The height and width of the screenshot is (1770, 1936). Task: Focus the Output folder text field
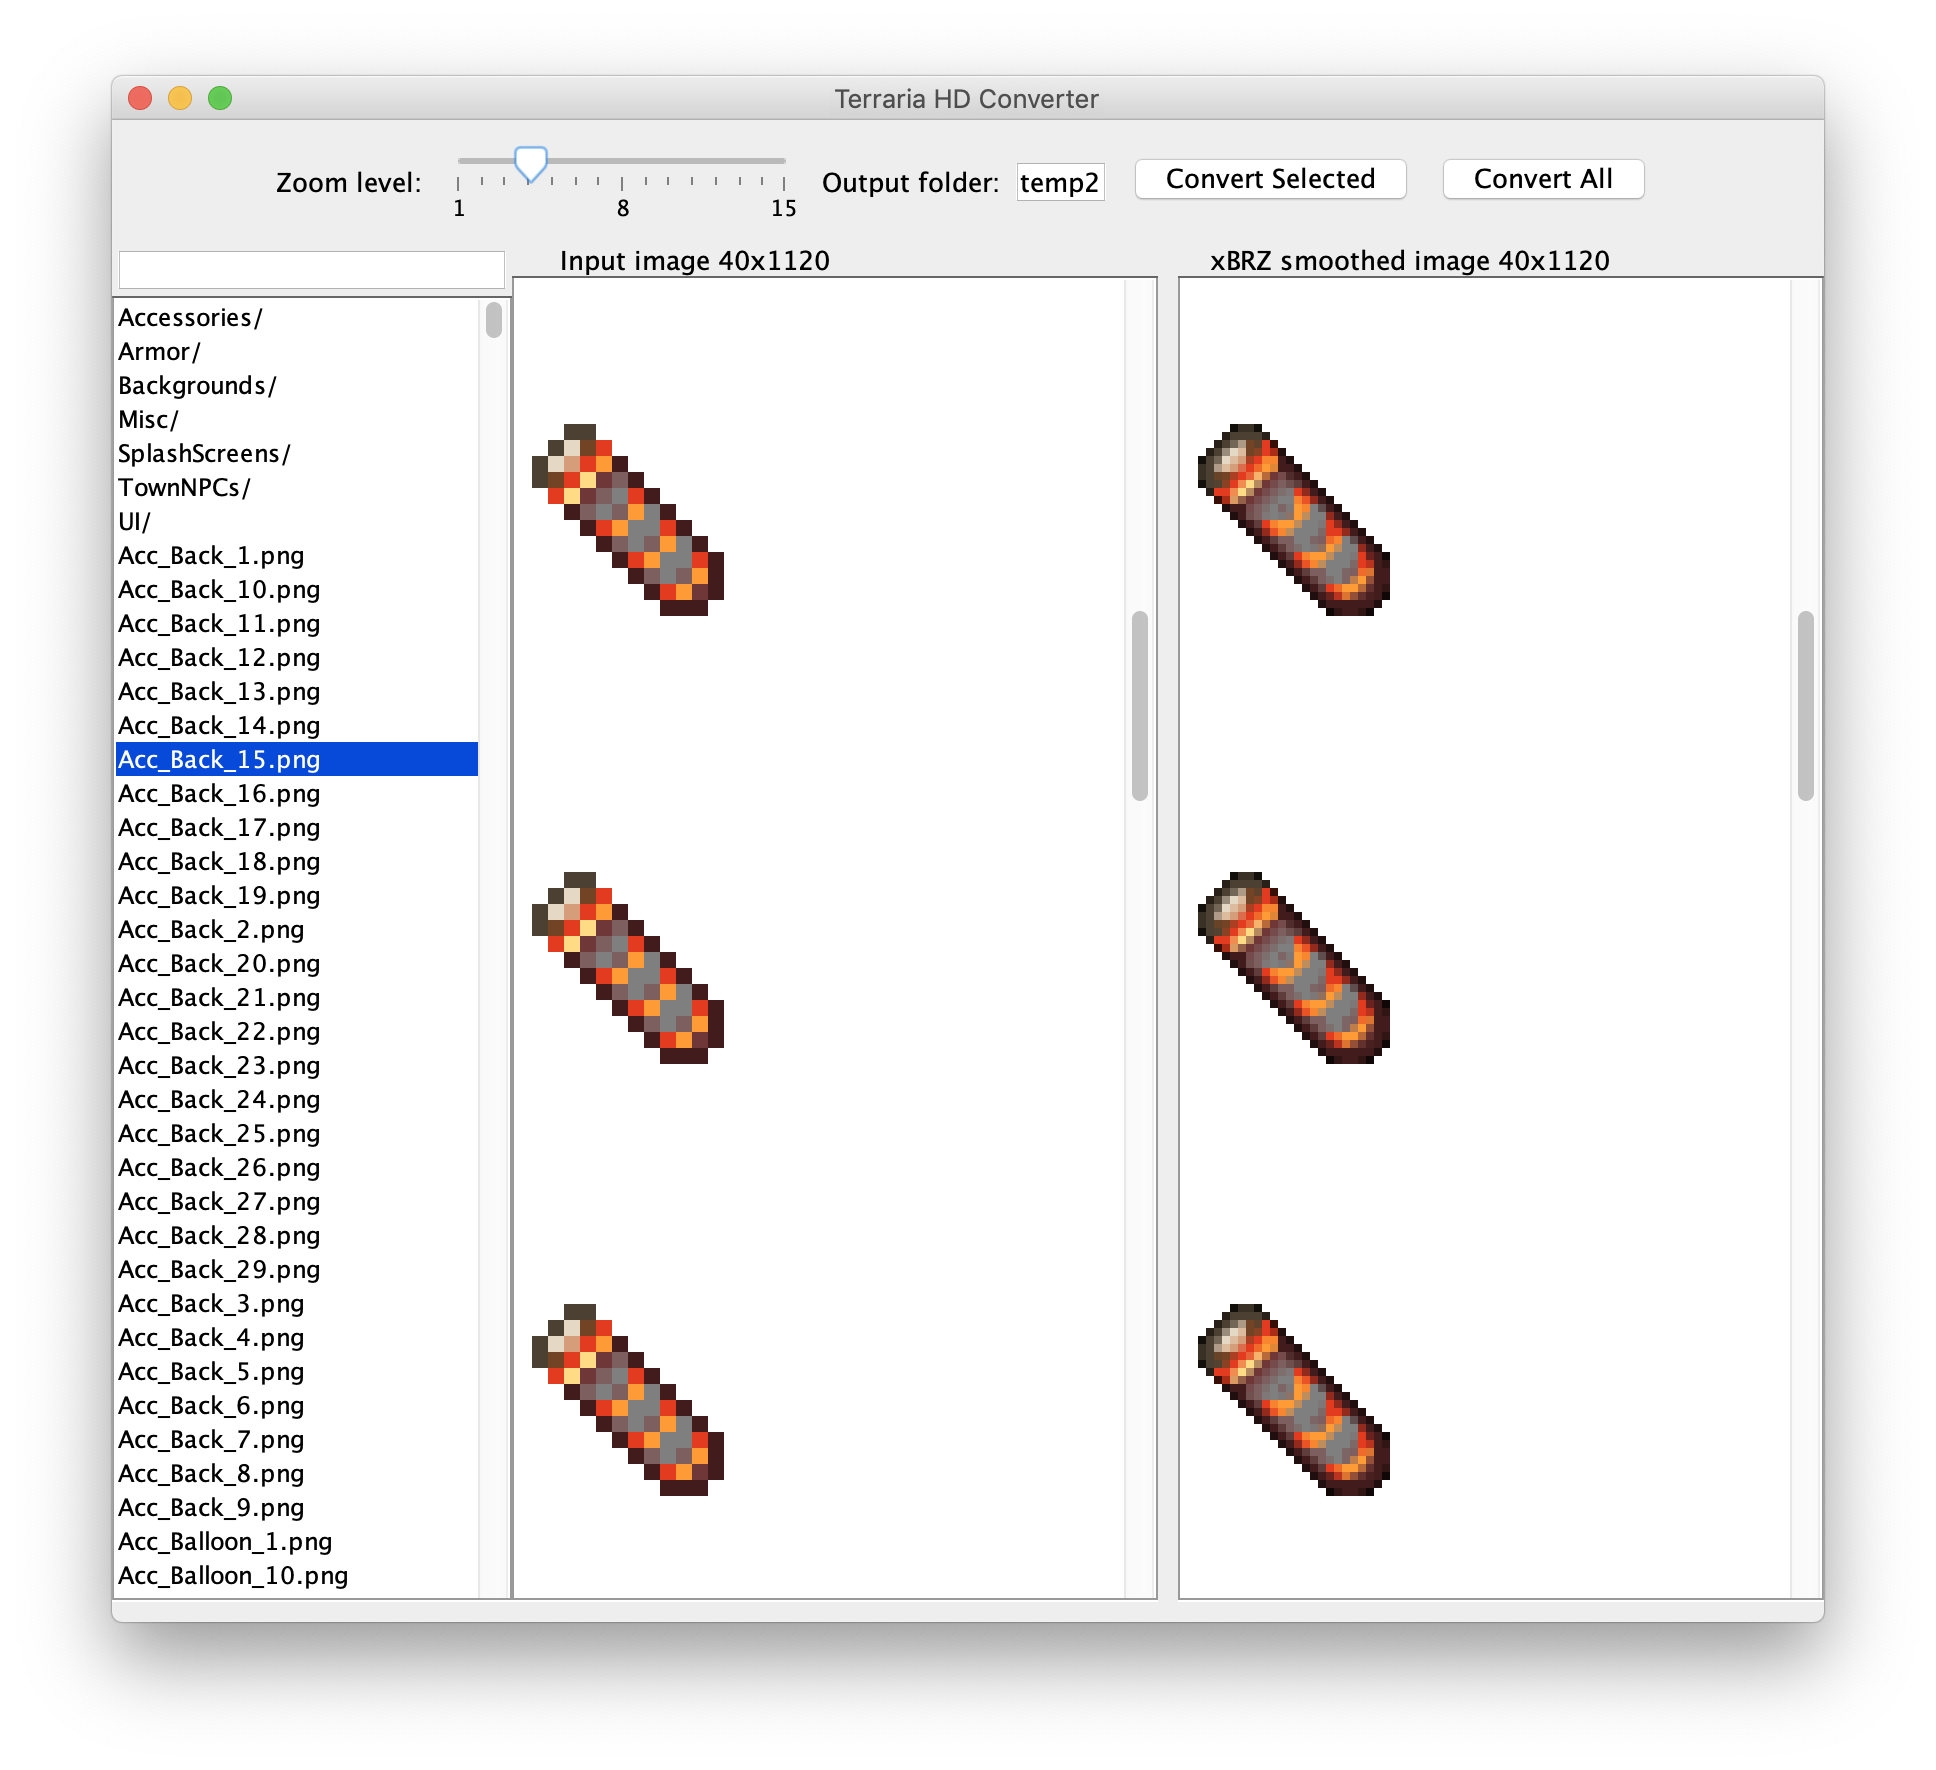click(x=1060, y=182)
